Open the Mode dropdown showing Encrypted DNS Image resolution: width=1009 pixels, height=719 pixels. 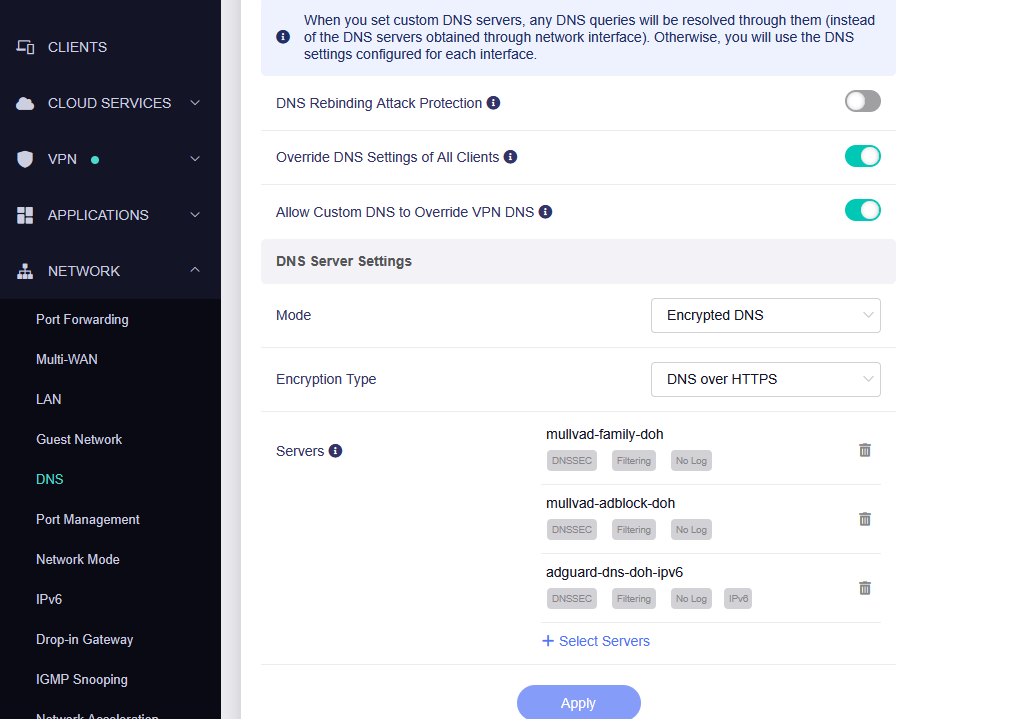click(x=765, y=315)
